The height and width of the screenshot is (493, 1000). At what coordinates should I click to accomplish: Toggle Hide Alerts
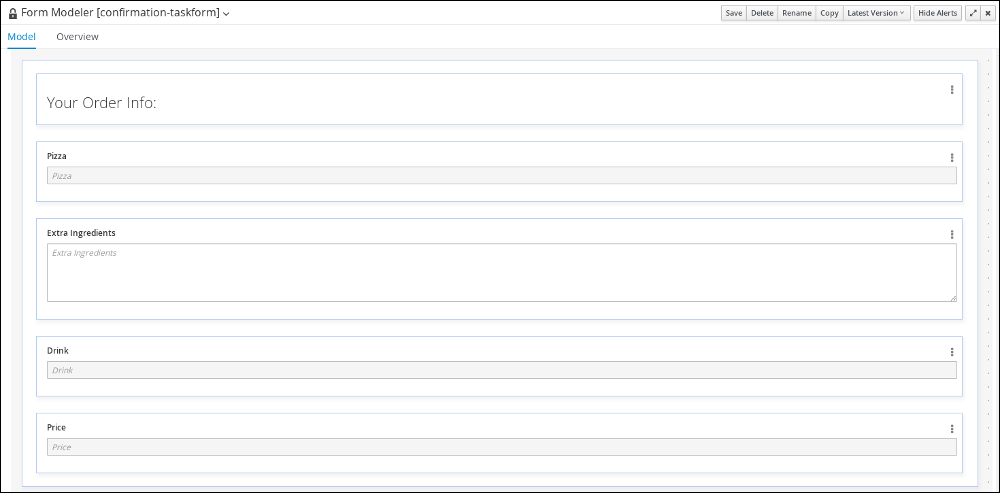click(938, 13)
